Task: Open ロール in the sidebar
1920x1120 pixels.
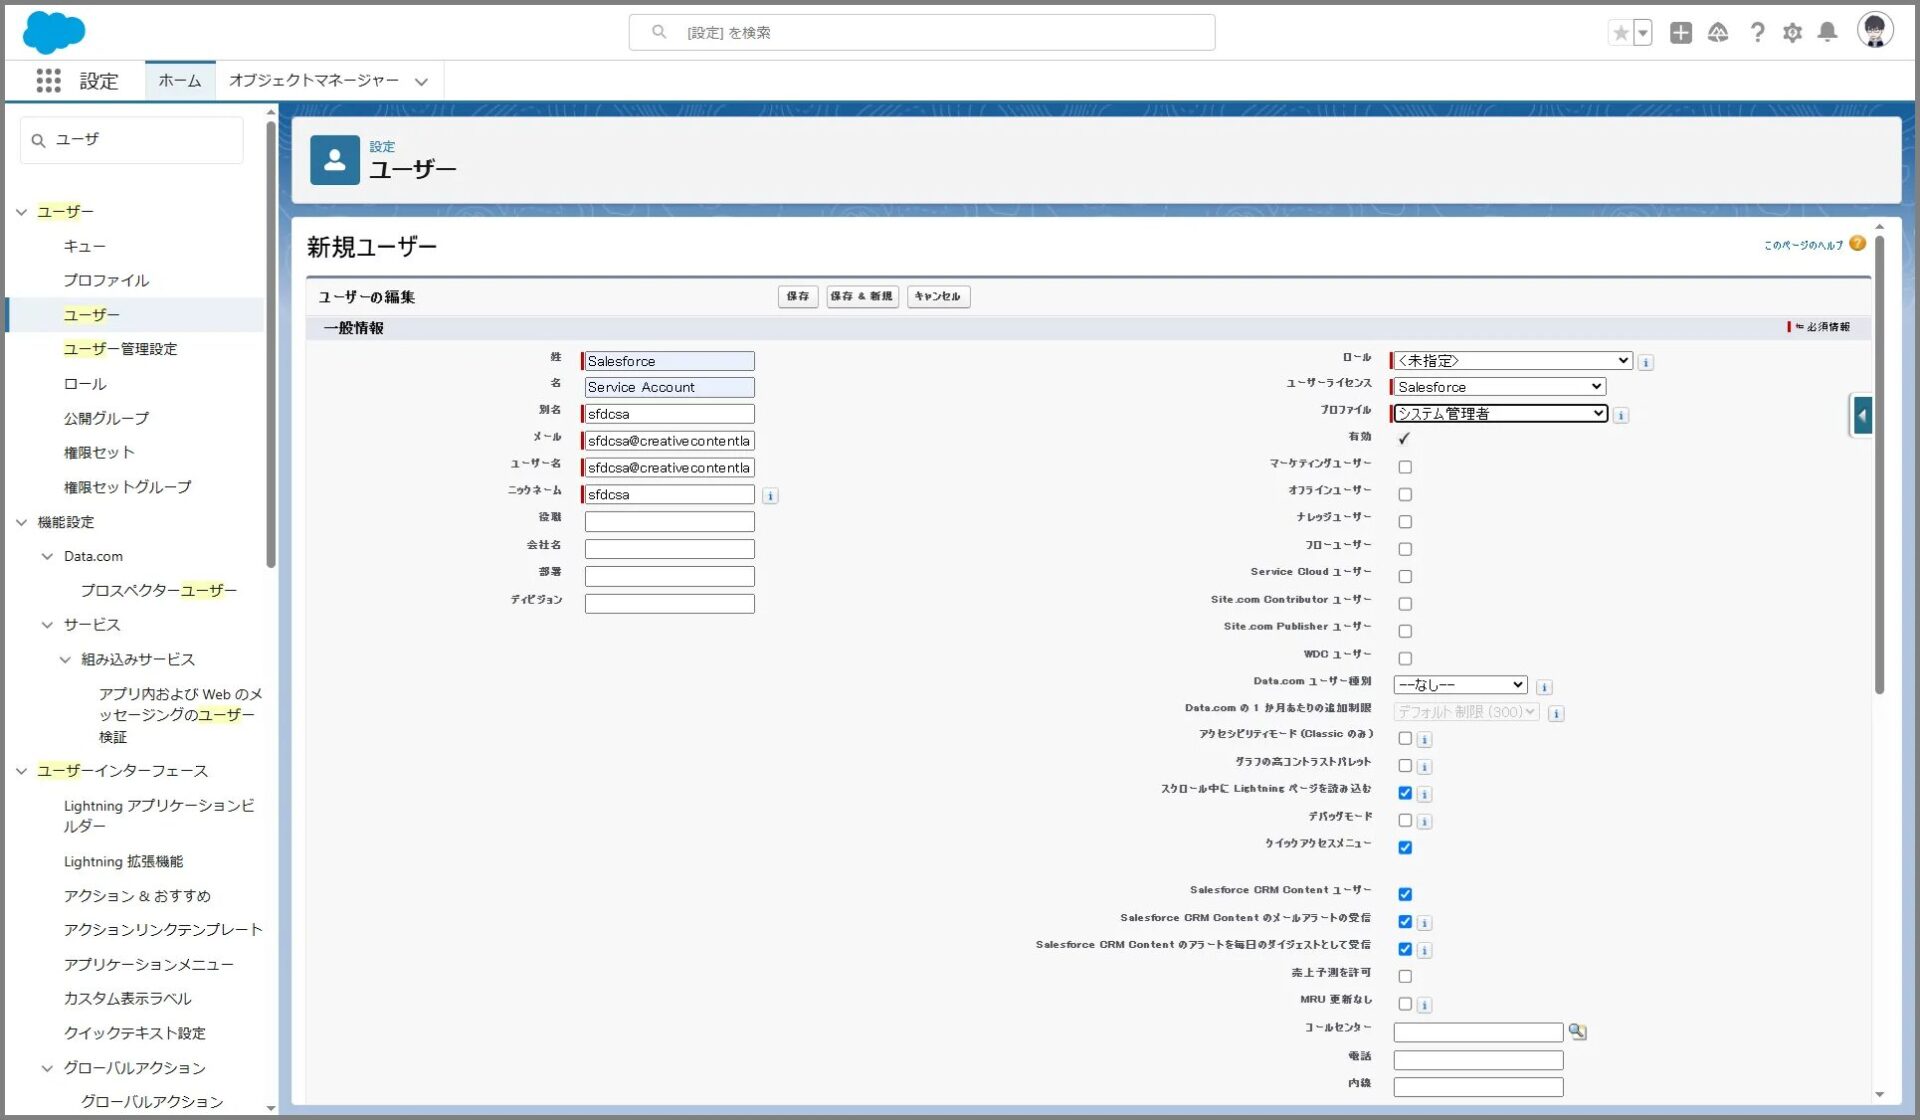Action: click(x=84, y=384)
